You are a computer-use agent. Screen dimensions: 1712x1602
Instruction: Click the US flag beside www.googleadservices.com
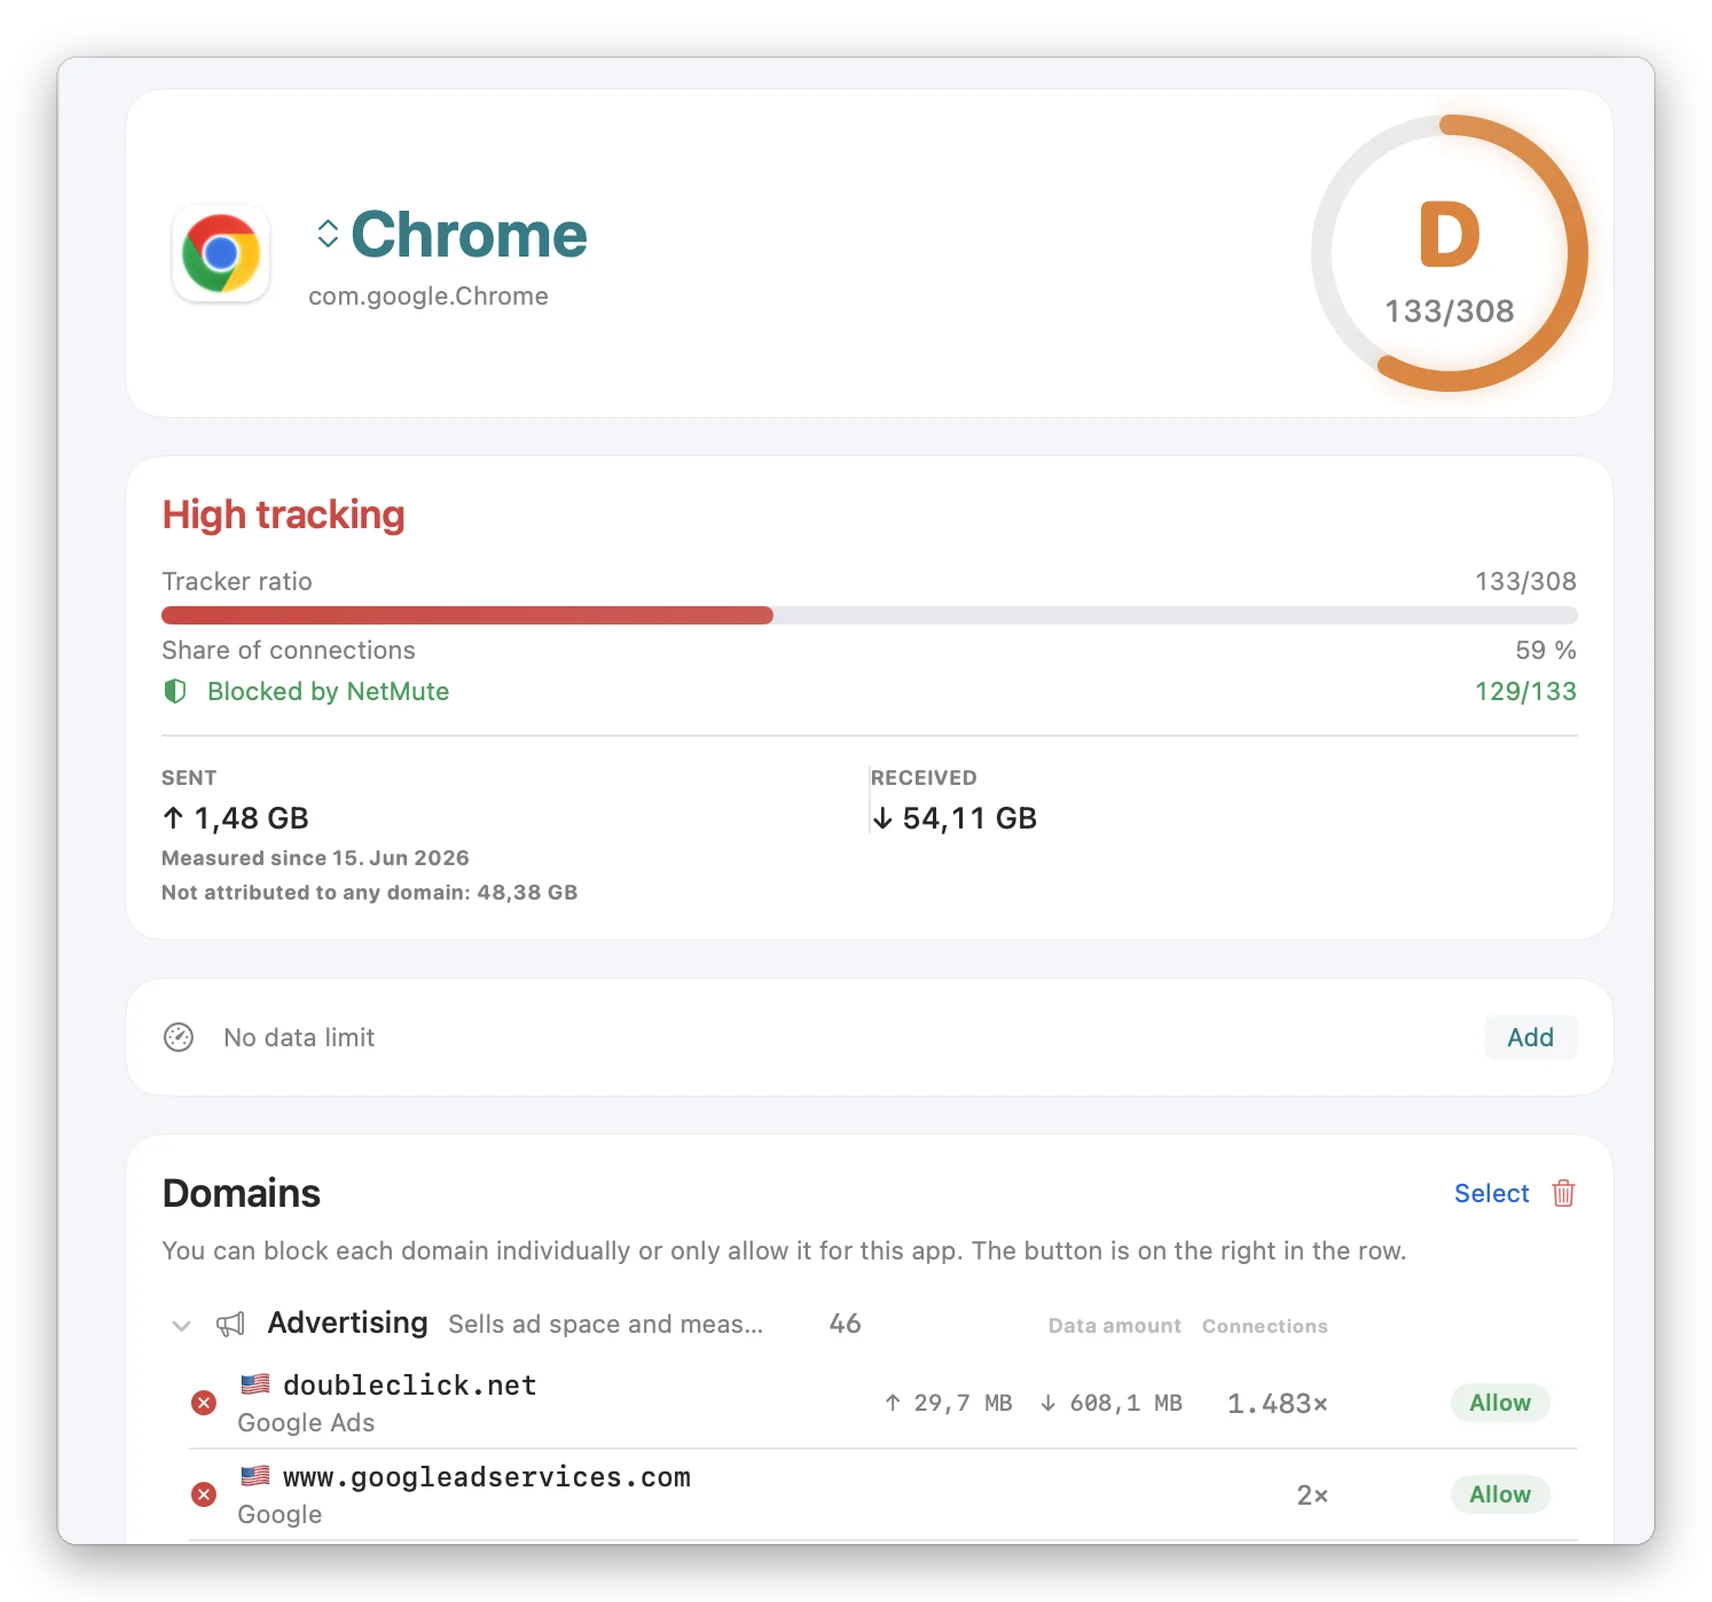click(255, 1476)
